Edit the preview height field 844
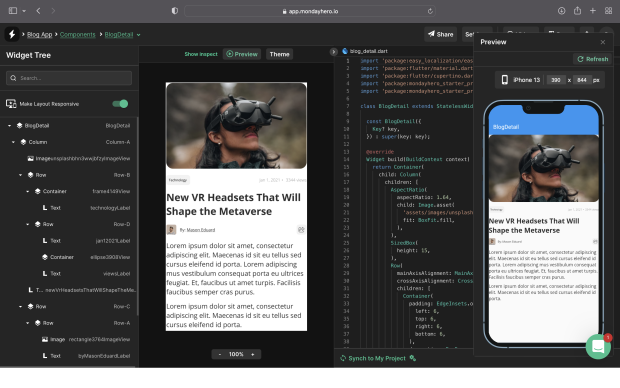This screenshot has width=620, height=388. pyautogui.click(x=582, y=80)
